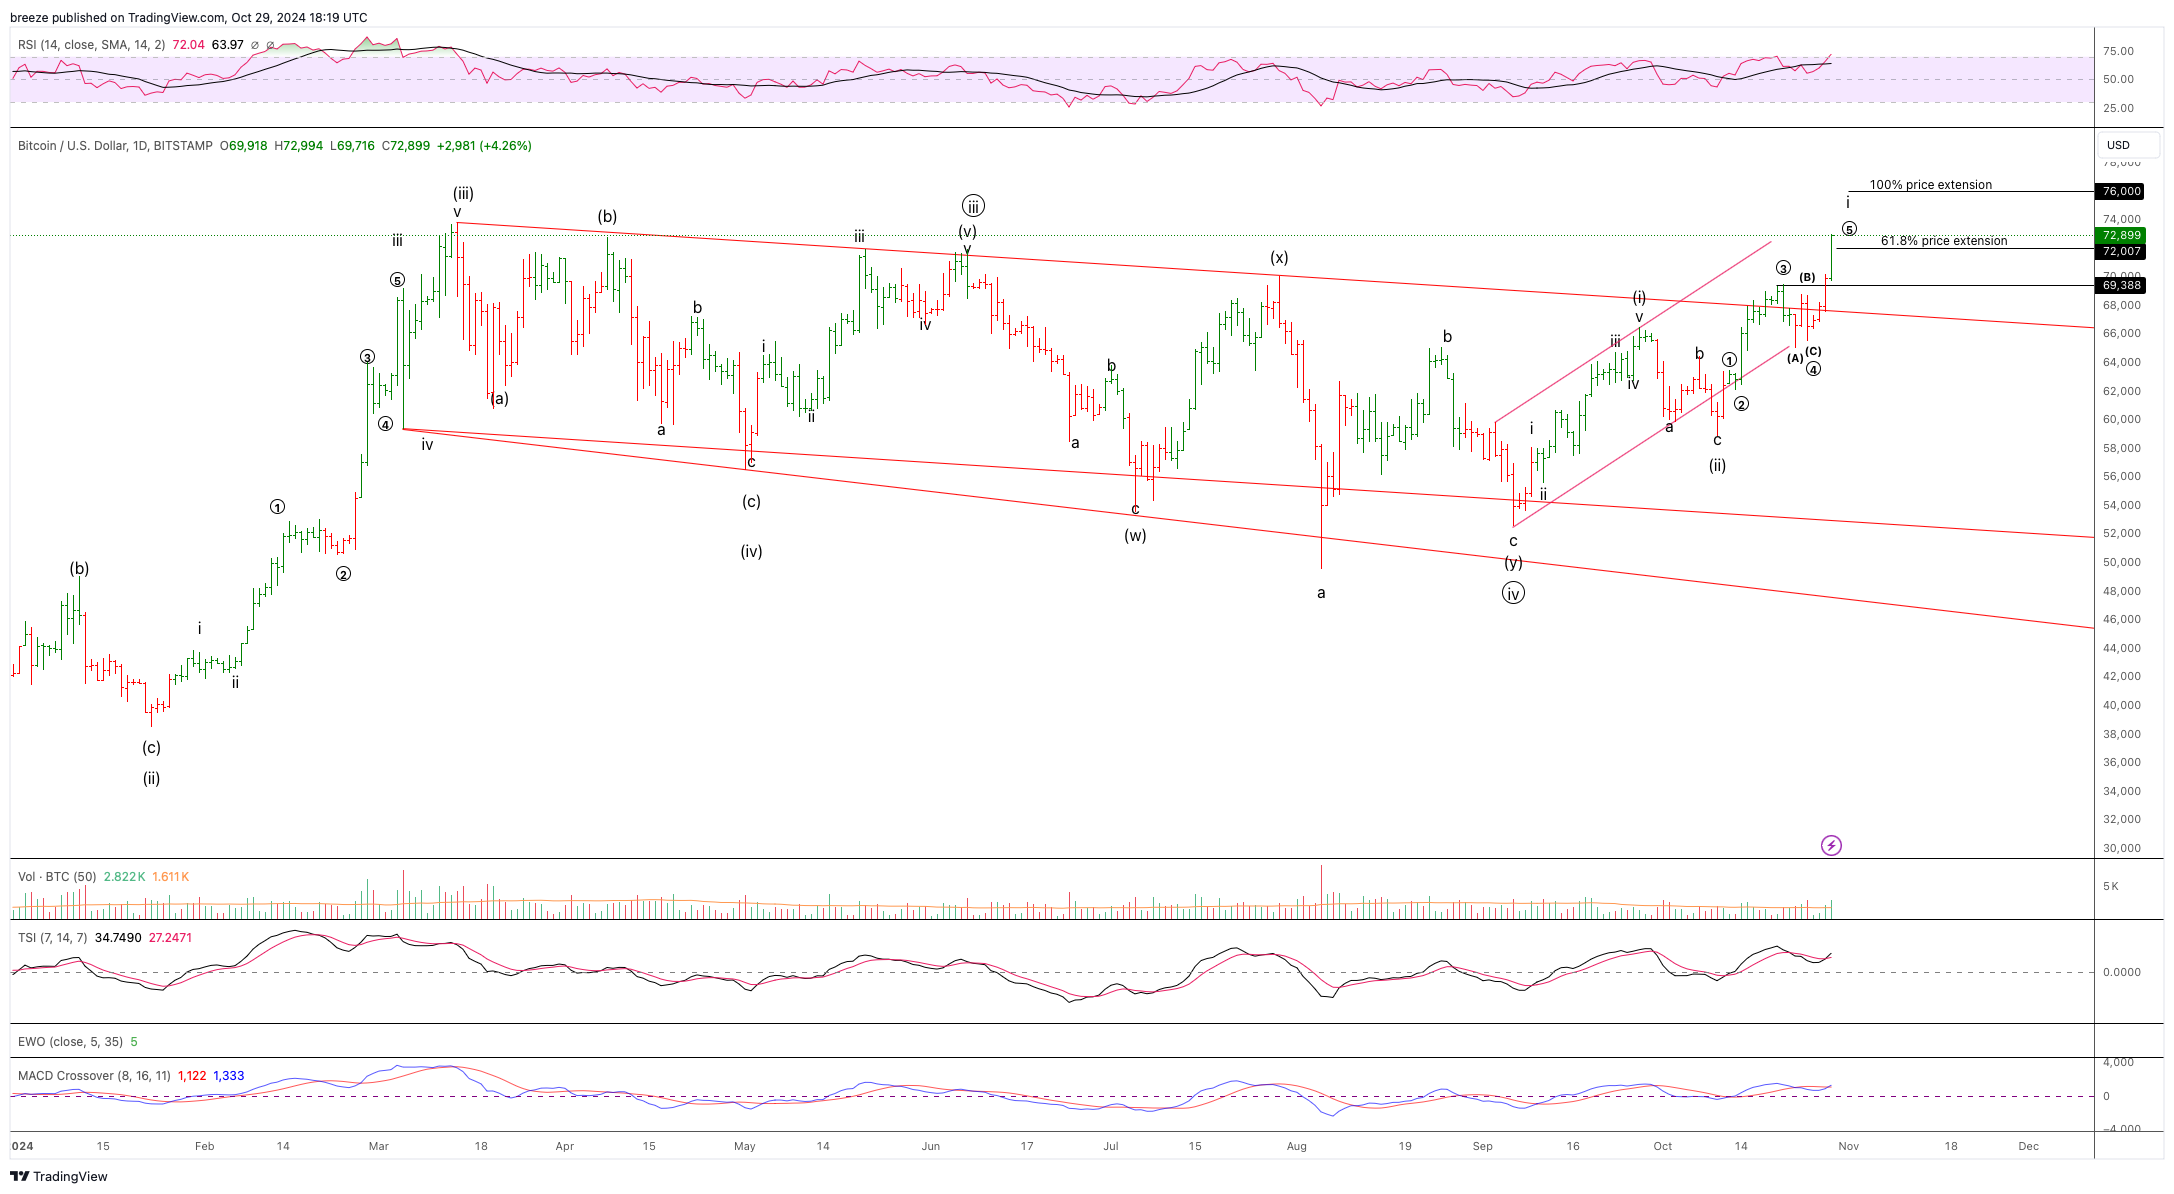Viewport: 2174px width, 1194px height.
Task: Click the 100% price extension text label
Action: [x=1930, y=185]
